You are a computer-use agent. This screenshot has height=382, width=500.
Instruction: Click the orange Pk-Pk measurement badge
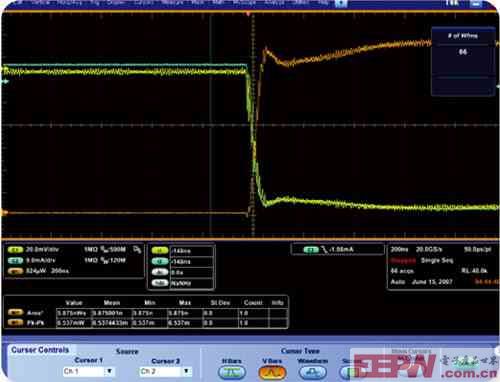pos(16,323)
